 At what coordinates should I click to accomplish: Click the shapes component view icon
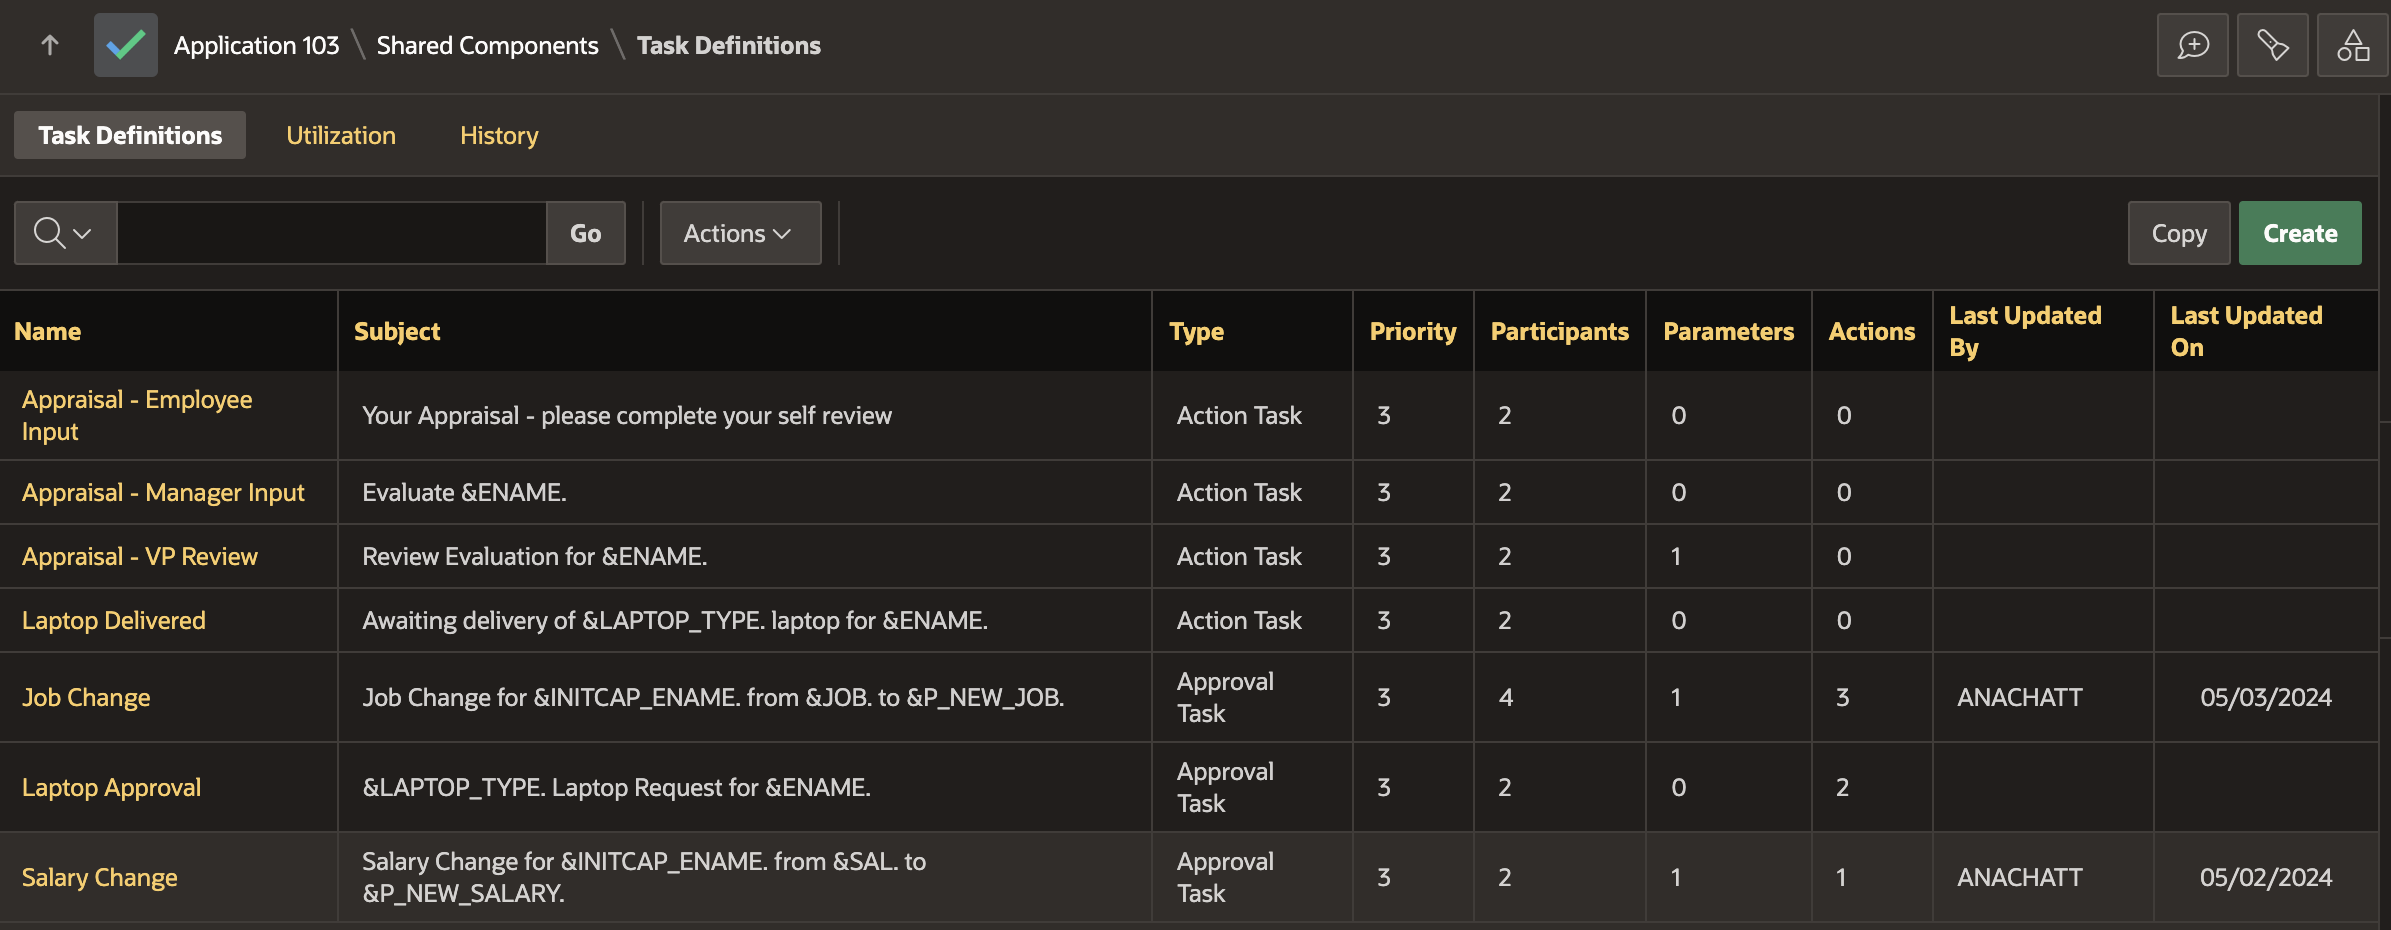pyautogui.click(x=2352, y=45)
